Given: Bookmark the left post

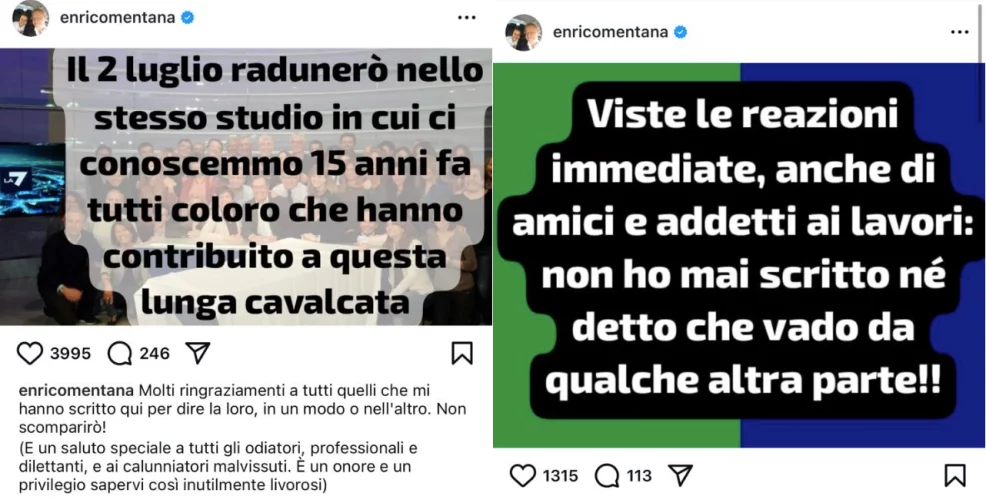Looking at the screenshot, I should pyautogui.click(x=462, y=353).
